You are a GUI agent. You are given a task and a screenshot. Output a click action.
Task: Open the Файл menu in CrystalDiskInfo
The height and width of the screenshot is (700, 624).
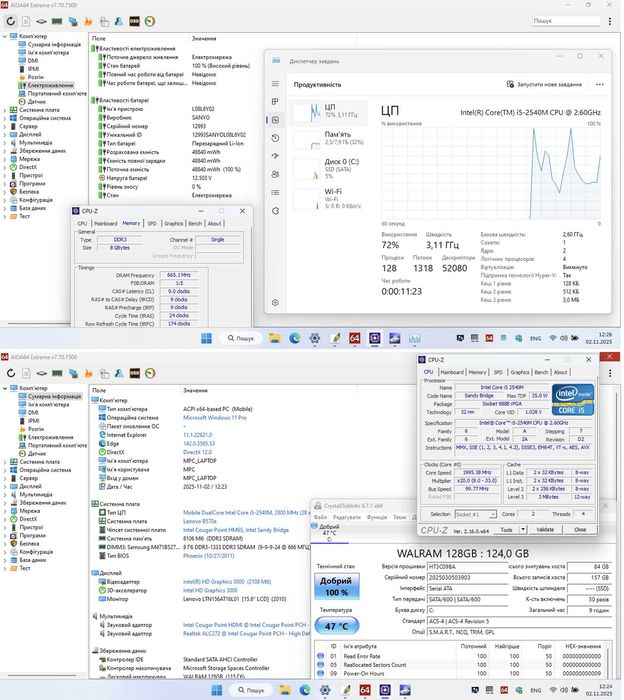[x=320, y=517]
